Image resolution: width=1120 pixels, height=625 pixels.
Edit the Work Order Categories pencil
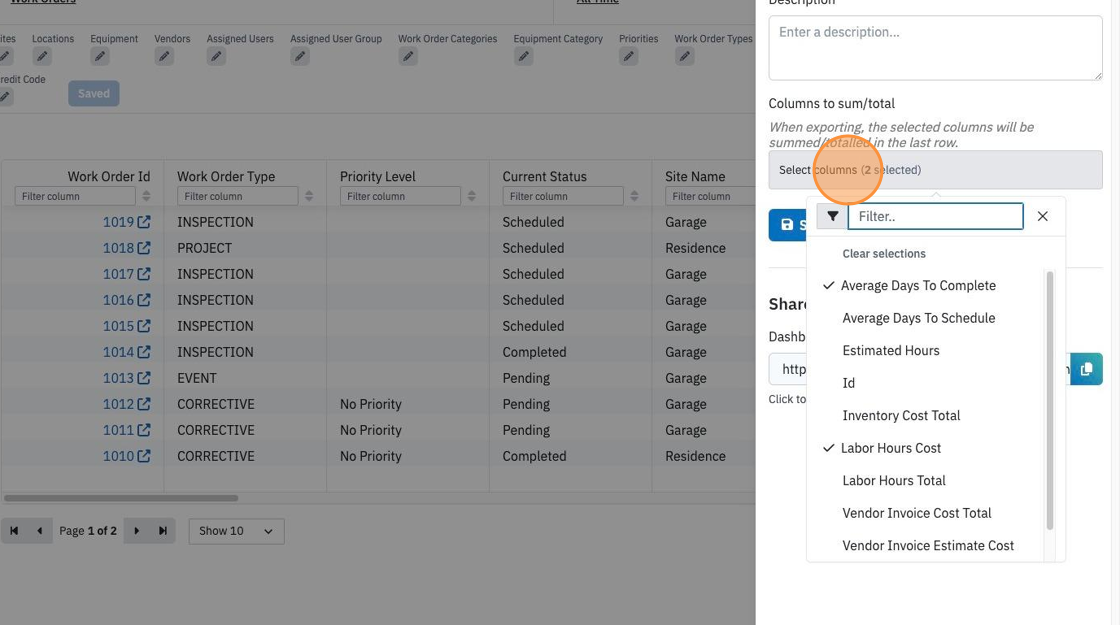pyautogui.click(x=408, y=56)
